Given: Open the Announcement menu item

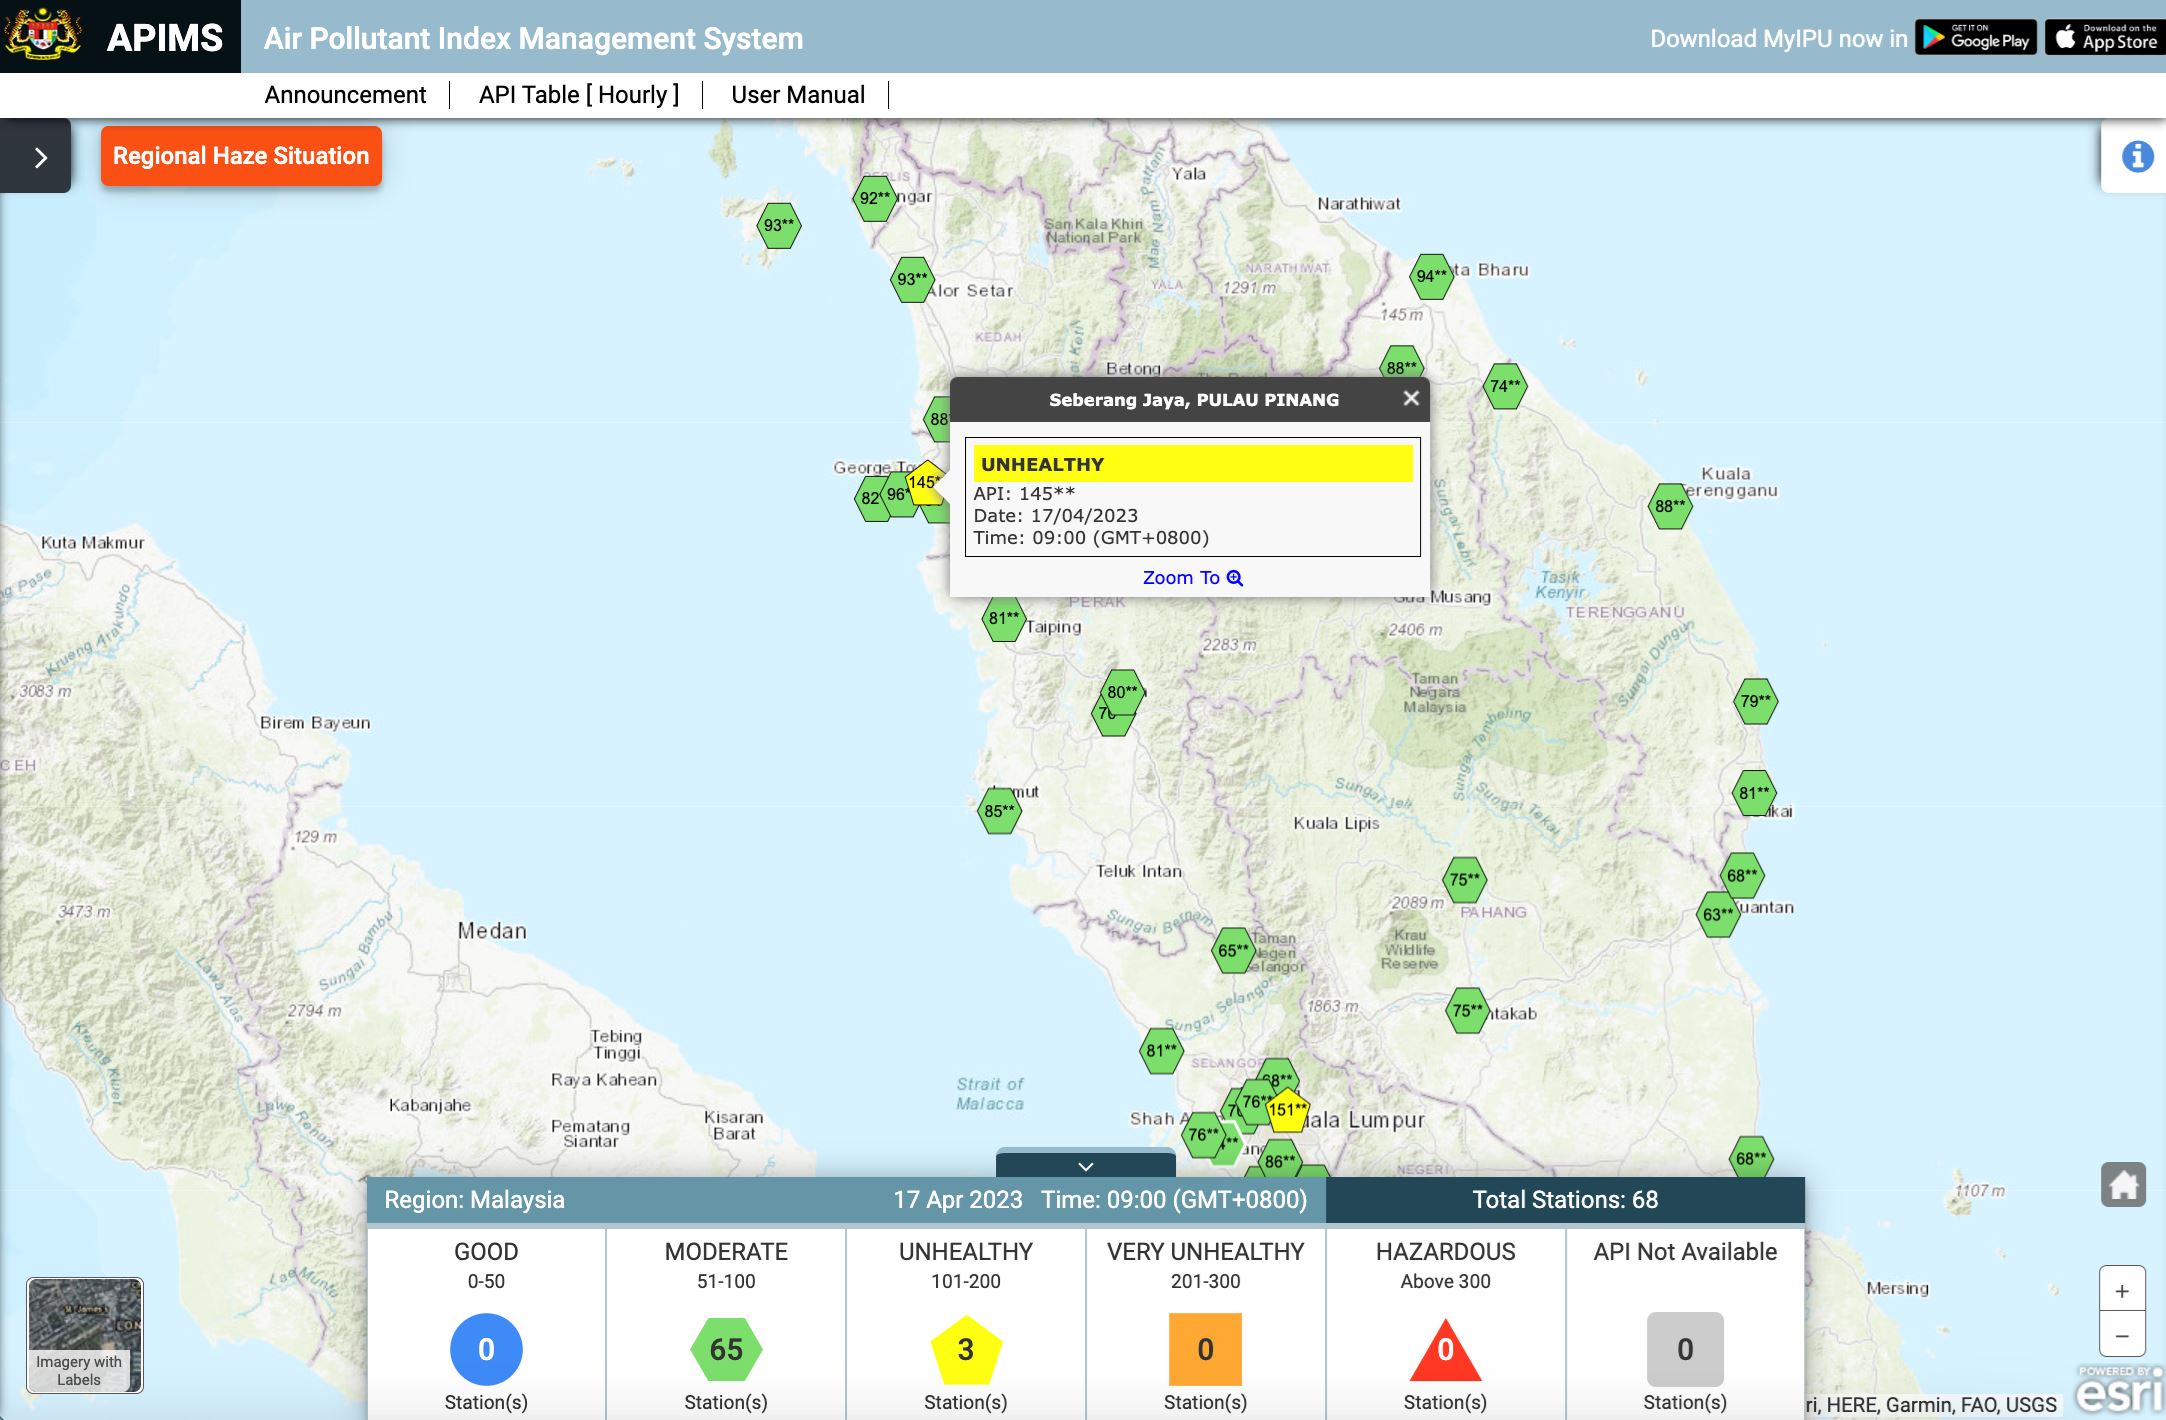Looking at the screenshot, I should pos(344,94).
